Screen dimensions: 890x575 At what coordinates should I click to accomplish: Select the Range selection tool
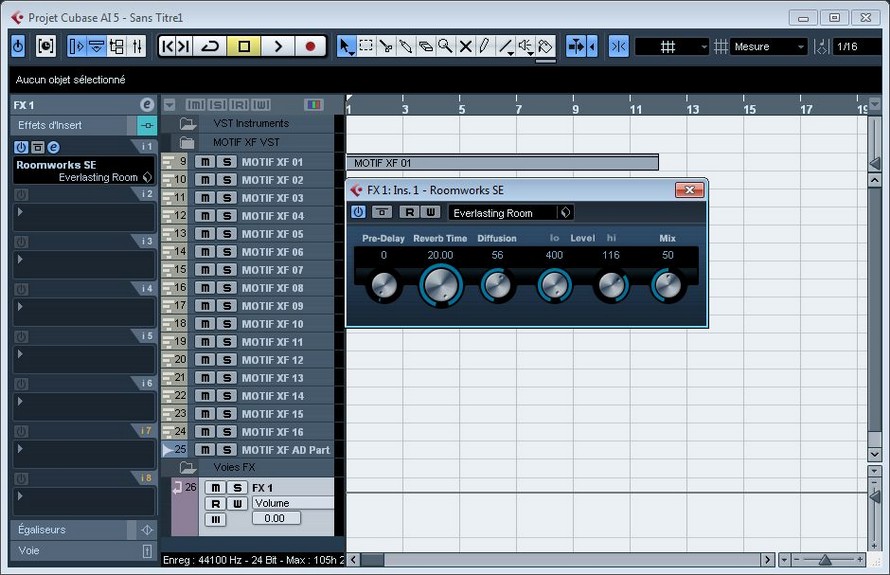[366, 46]
